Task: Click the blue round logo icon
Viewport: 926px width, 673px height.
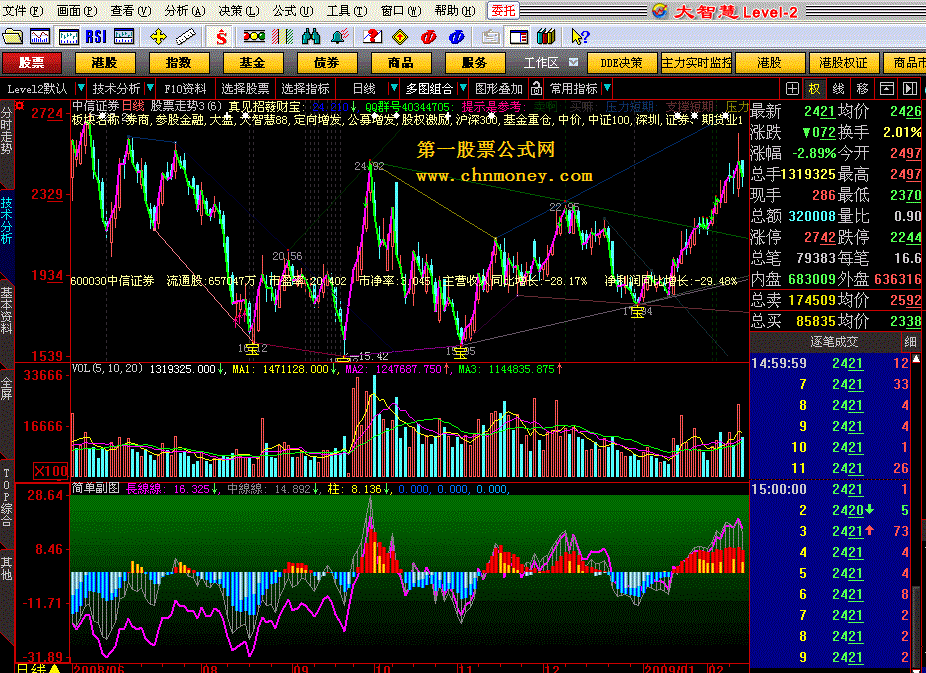Action: click(x=457, y=37)
